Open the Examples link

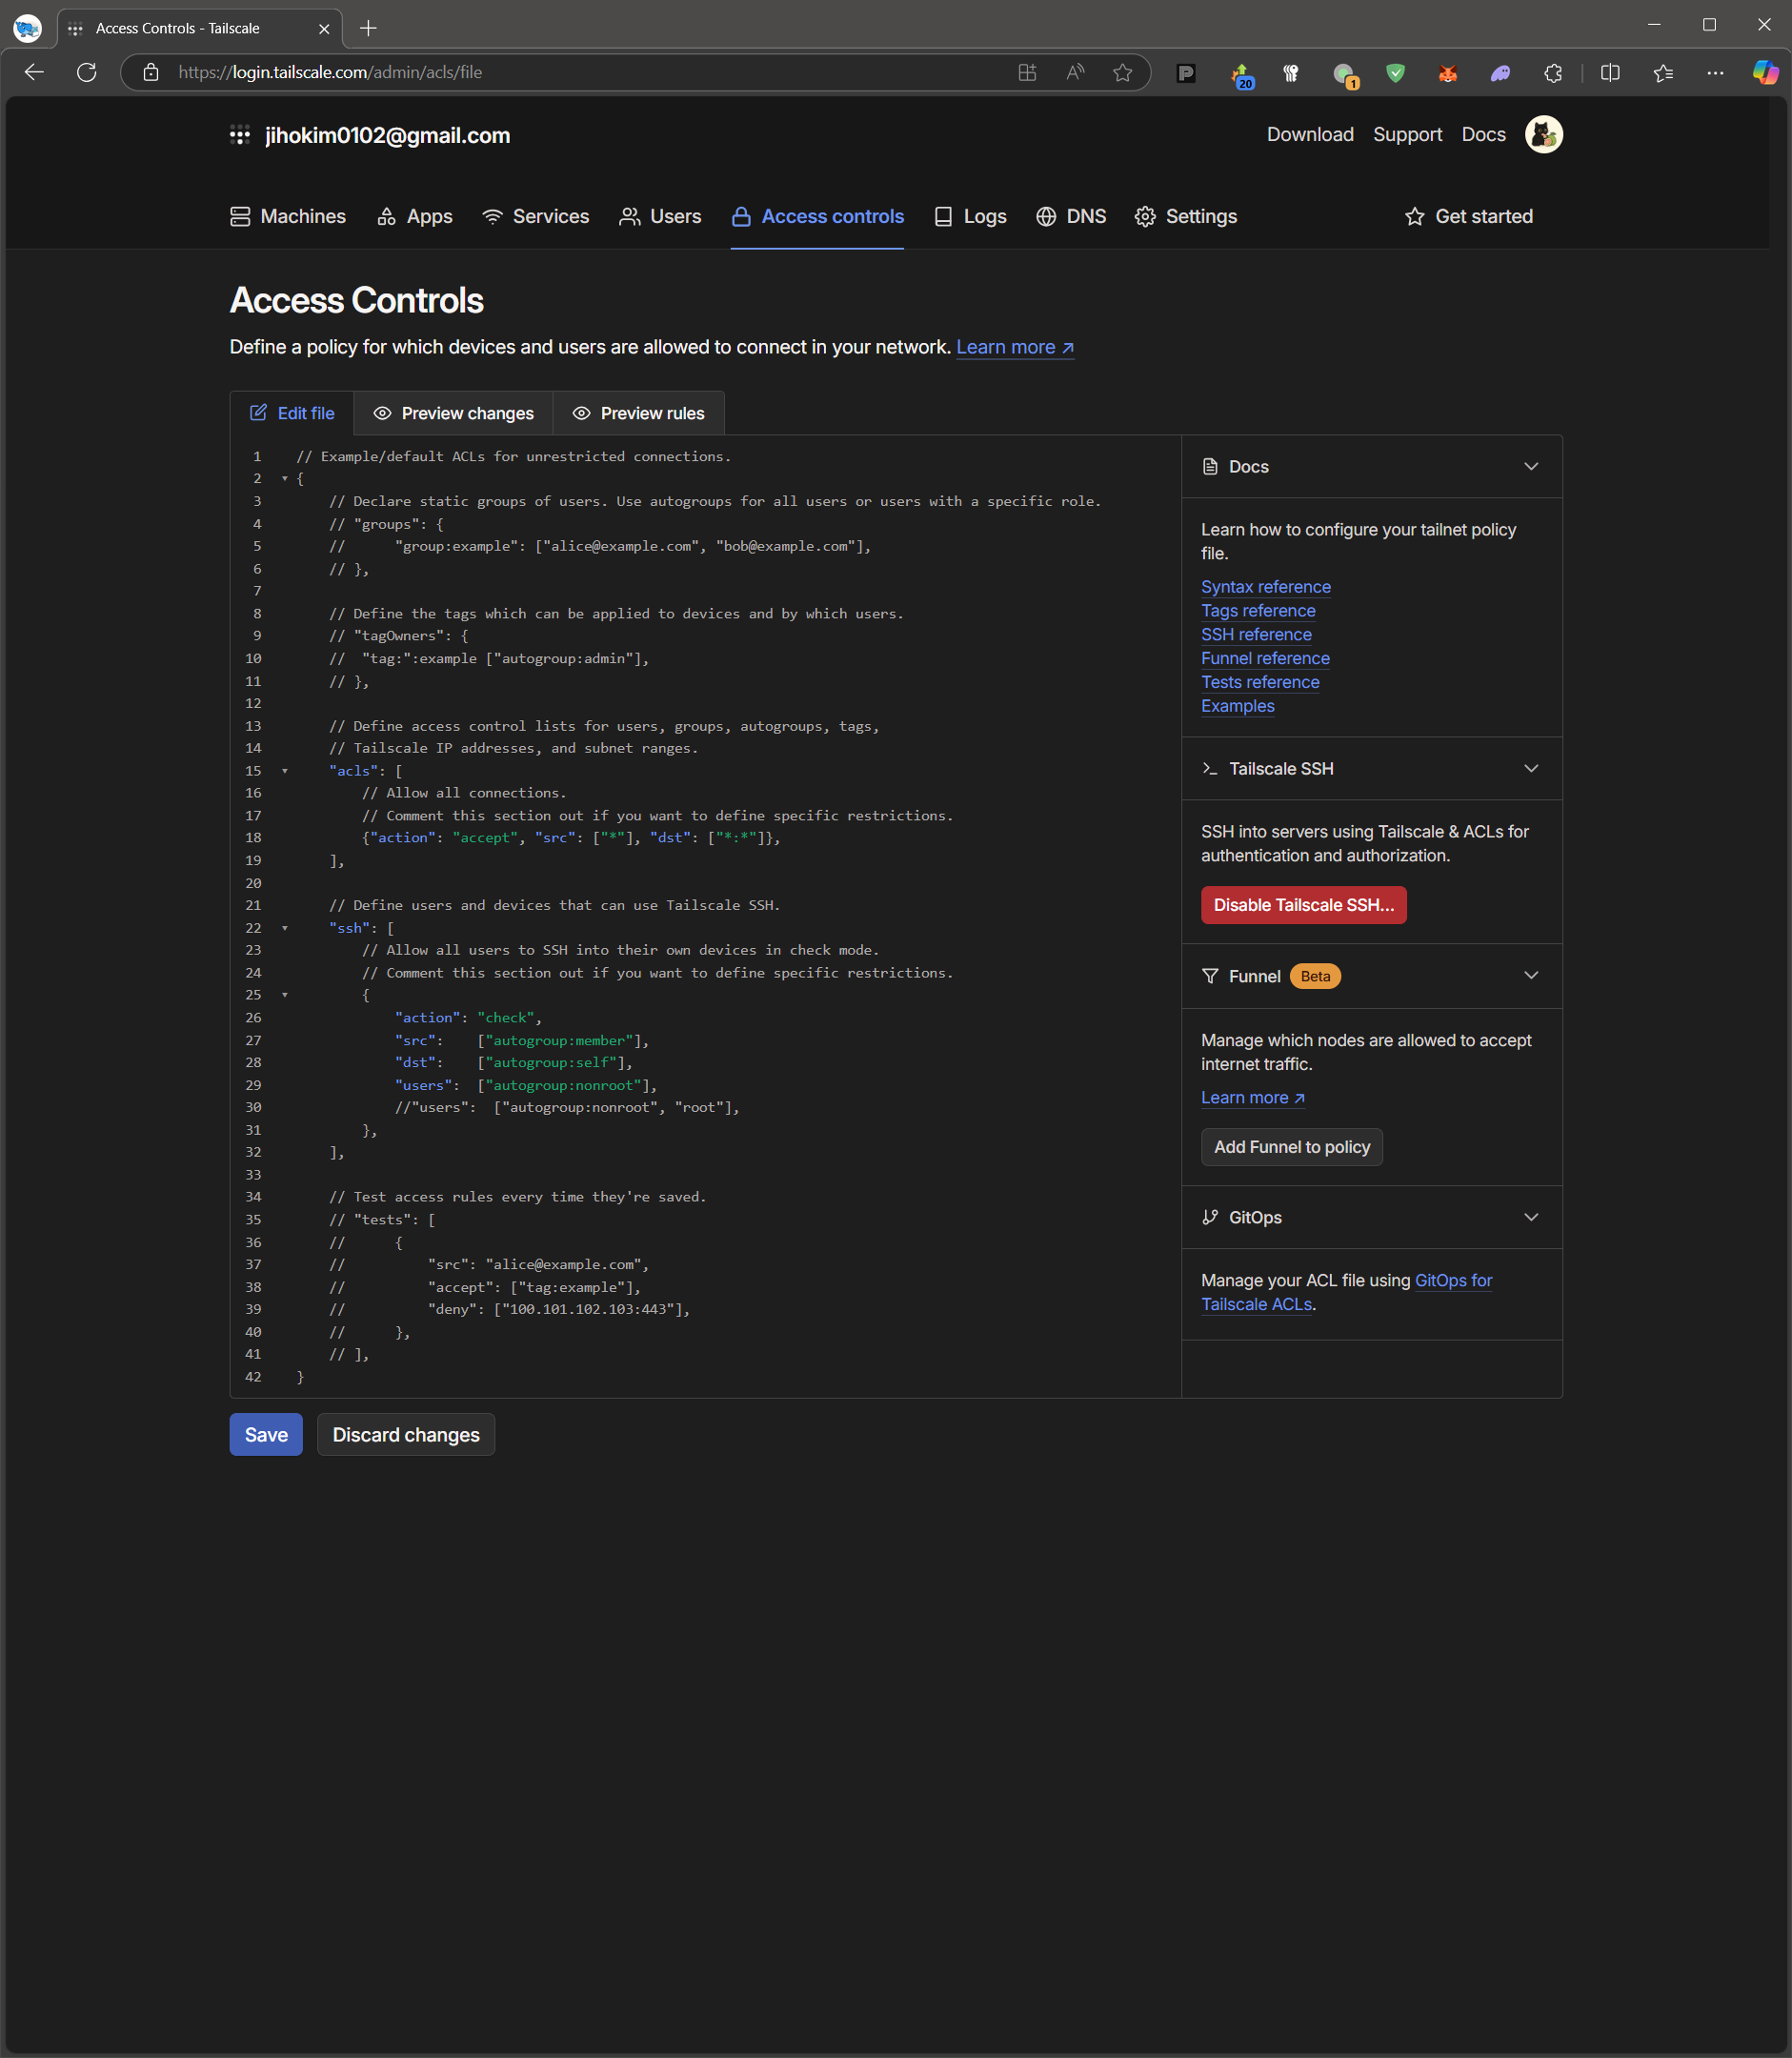coord(1237,706)
